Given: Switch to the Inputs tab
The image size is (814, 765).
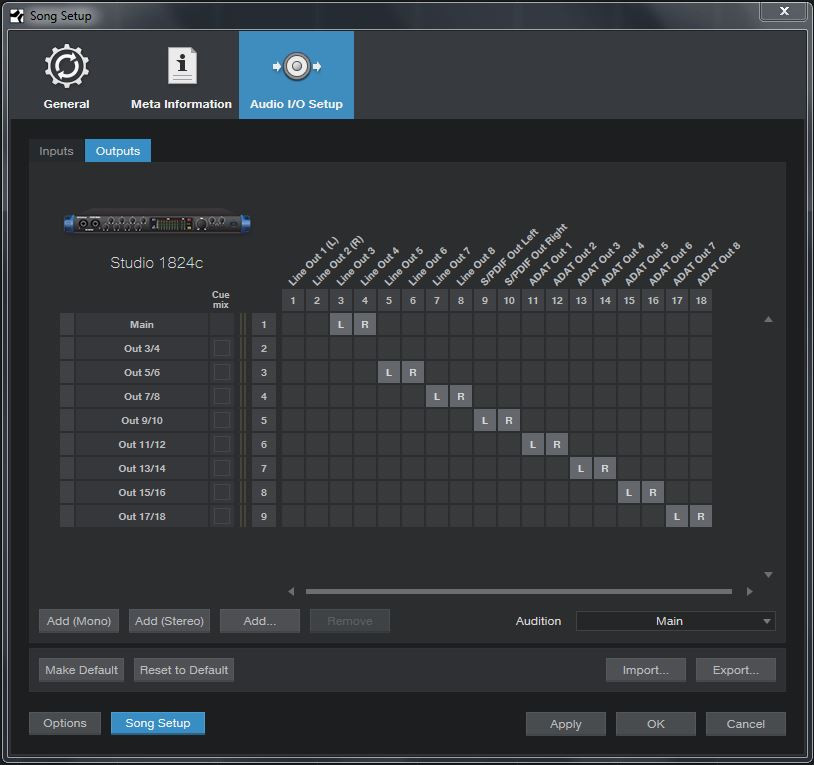Looking at the screenshot, I should click(x=56, y=151).
